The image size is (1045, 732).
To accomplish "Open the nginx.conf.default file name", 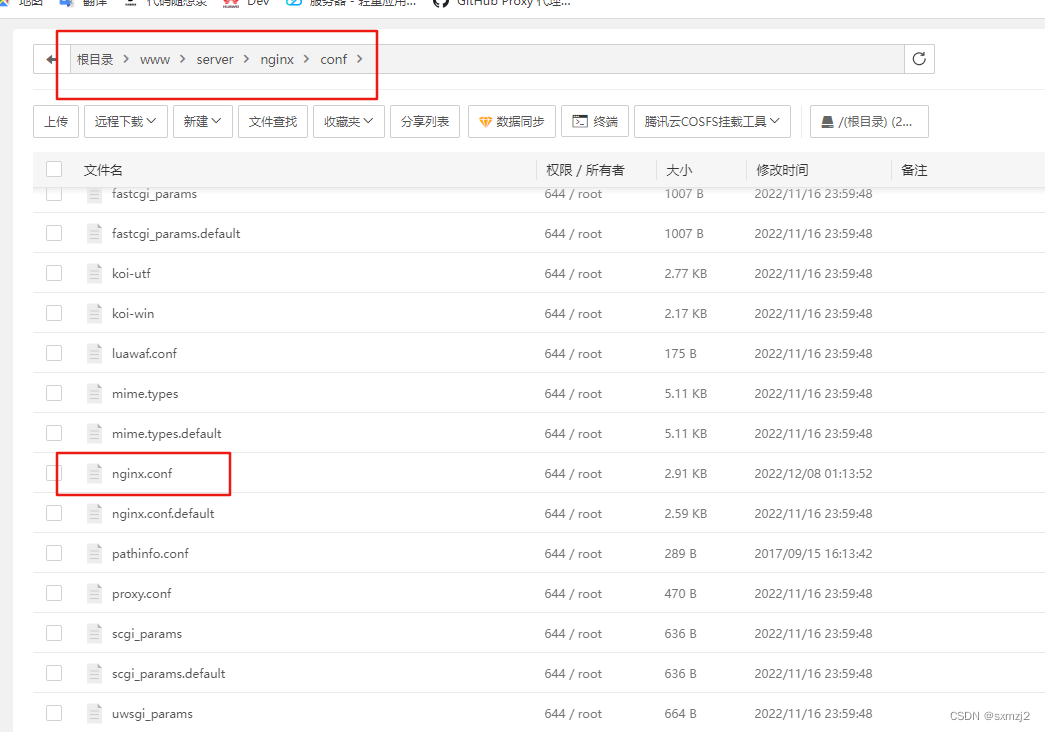I will pos(163,513).
